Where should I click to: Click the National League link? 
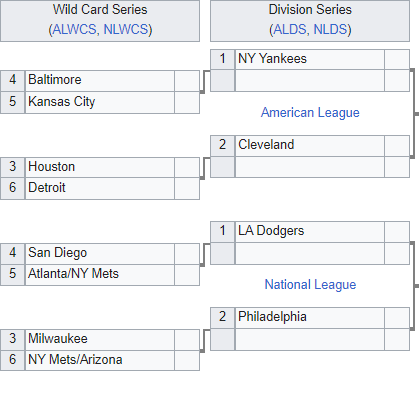pos(310,284)
